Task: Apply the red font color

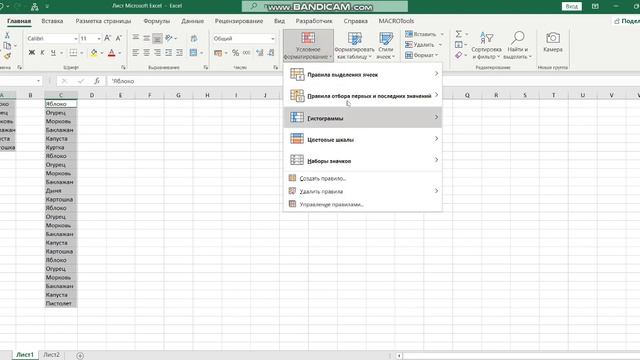Action: click(x=112, y=53)
